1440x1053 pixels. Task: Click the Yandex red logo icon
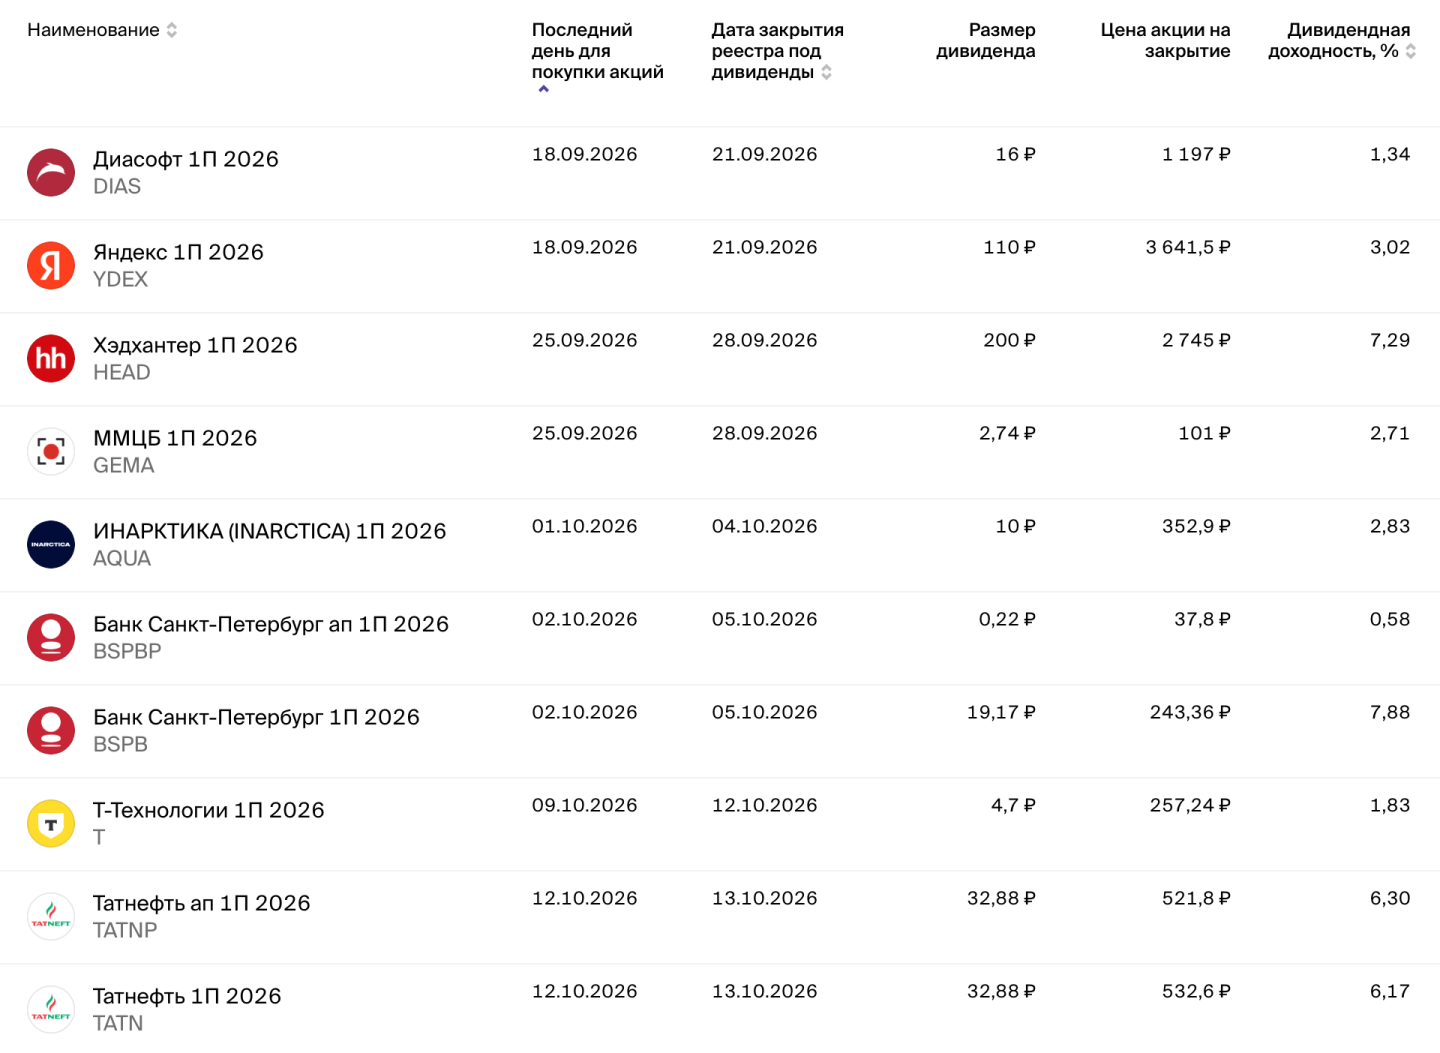click(x=51, y=266)
